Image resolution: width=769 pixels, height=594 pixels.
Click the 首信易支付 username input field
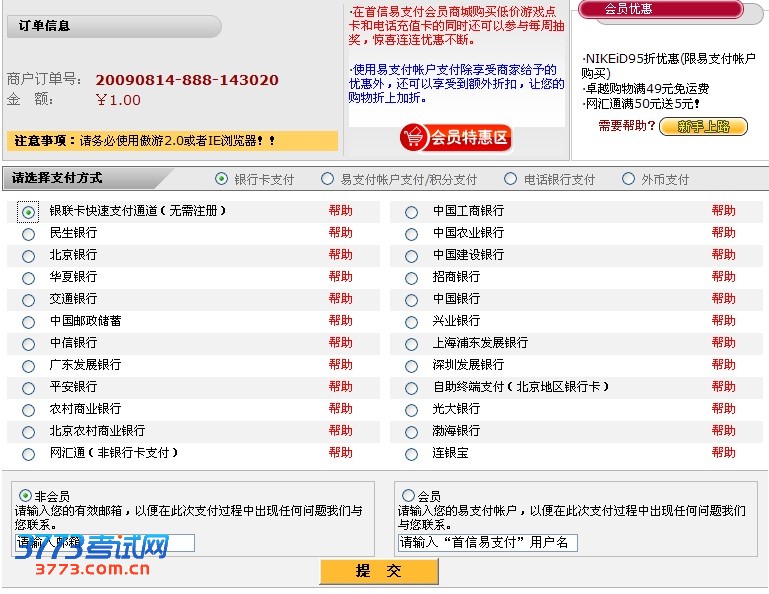pos(487,542)
